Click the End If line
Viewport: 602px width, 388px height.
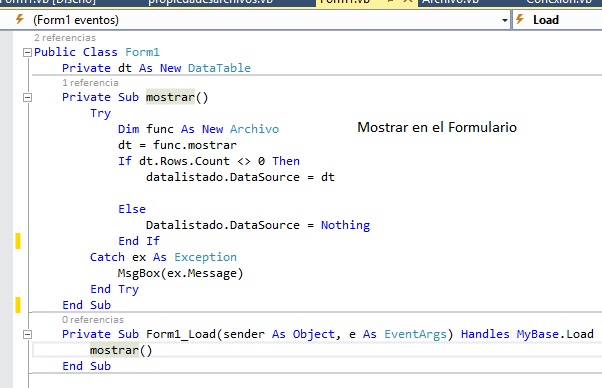139,241
